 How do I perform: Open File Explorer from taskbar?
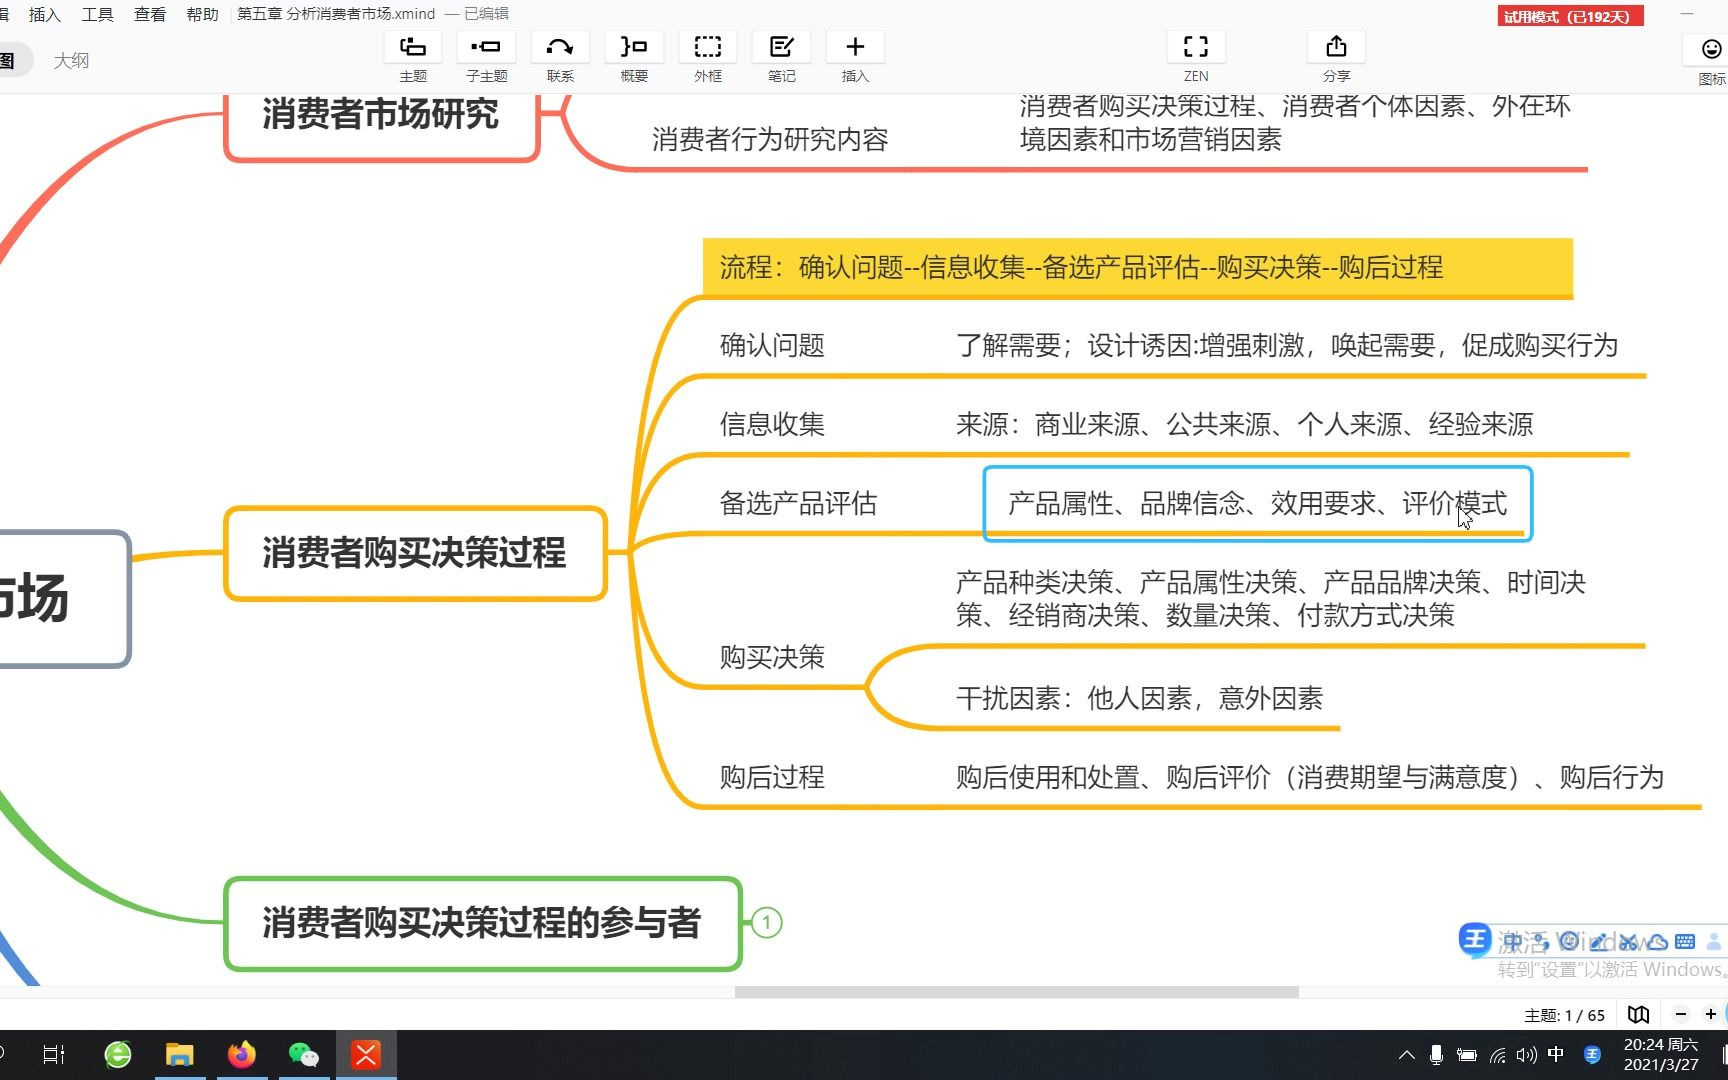coord(180,1055)
